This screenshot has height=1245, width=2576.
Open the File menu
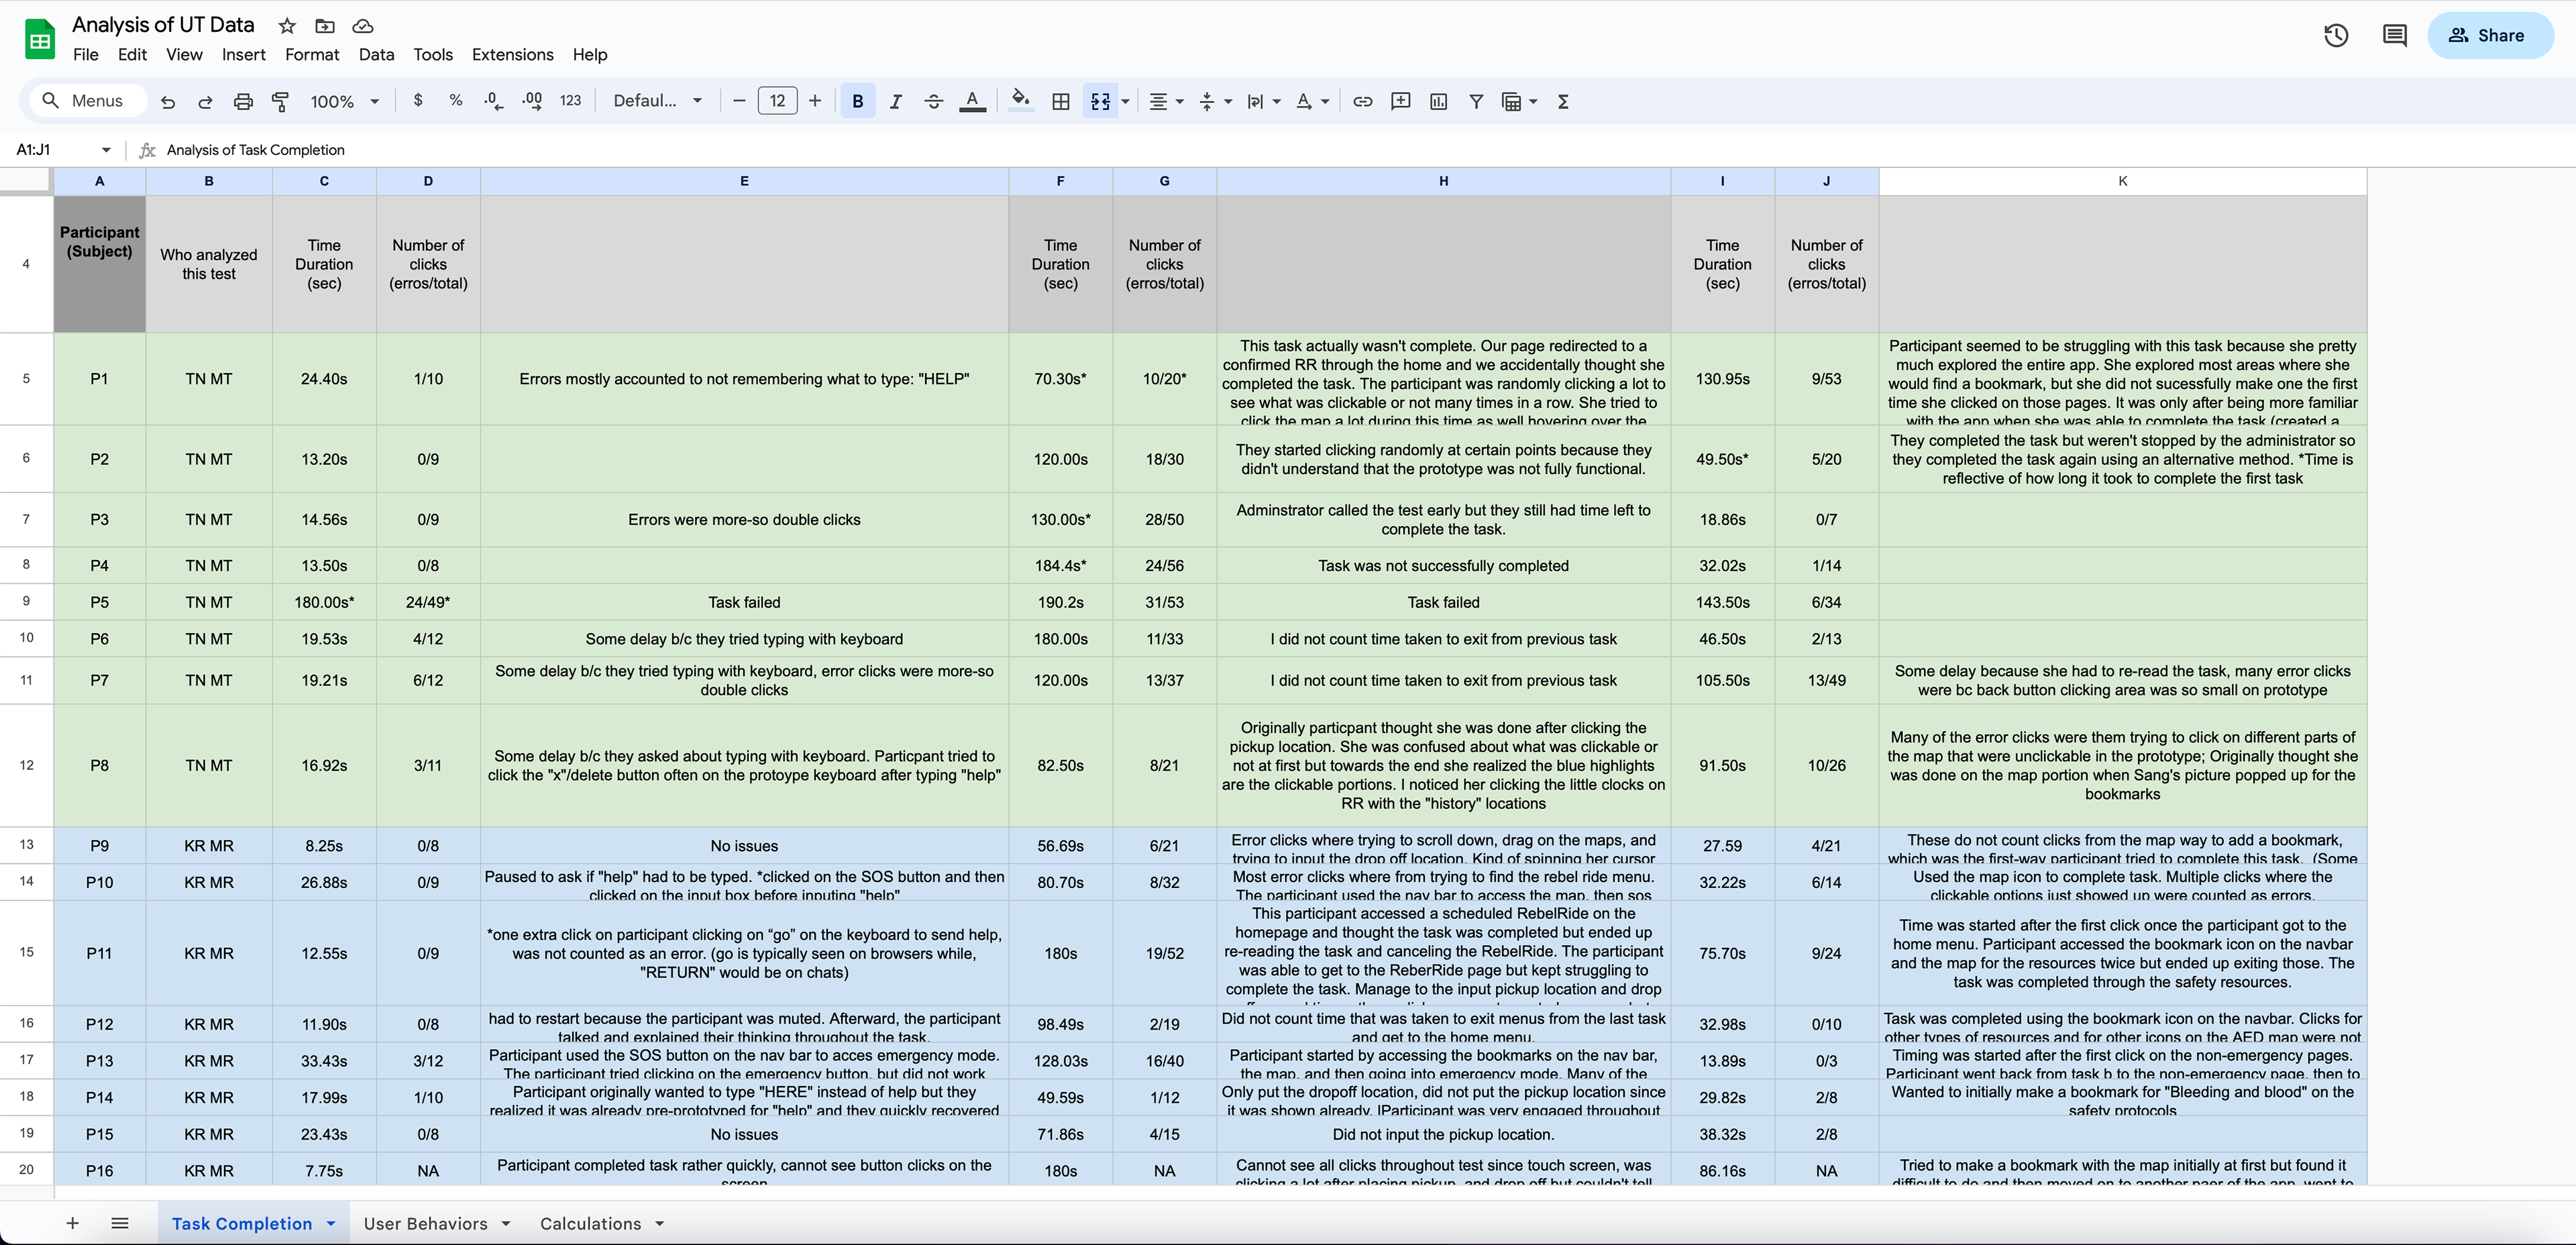86,55
